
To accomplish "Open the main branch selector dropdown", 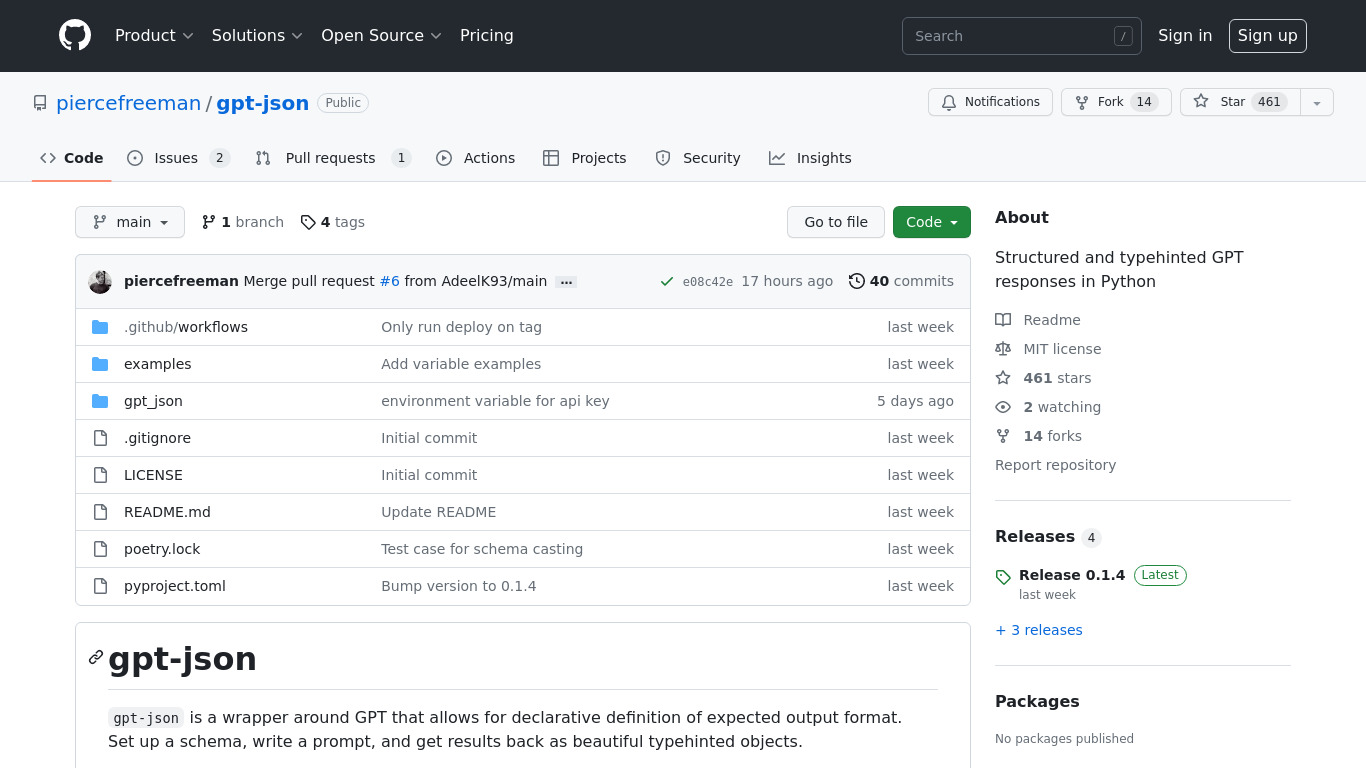I will [130, 222].
